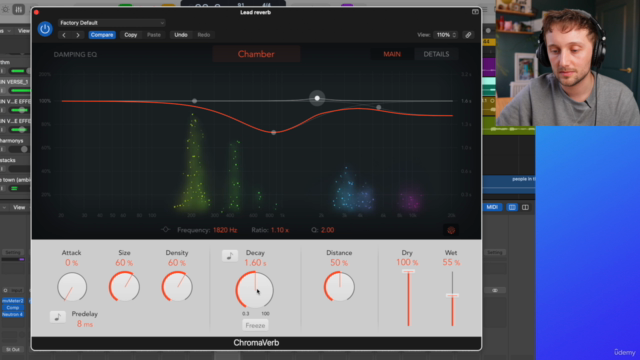
Task: Click the brightness display icon in Logic toolbar
Action: tap(5, 9)
